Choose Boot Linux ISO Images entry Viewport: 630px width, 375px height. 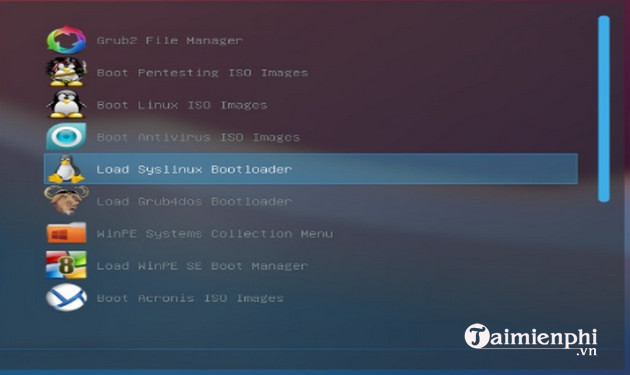click(x=182, y=105)
